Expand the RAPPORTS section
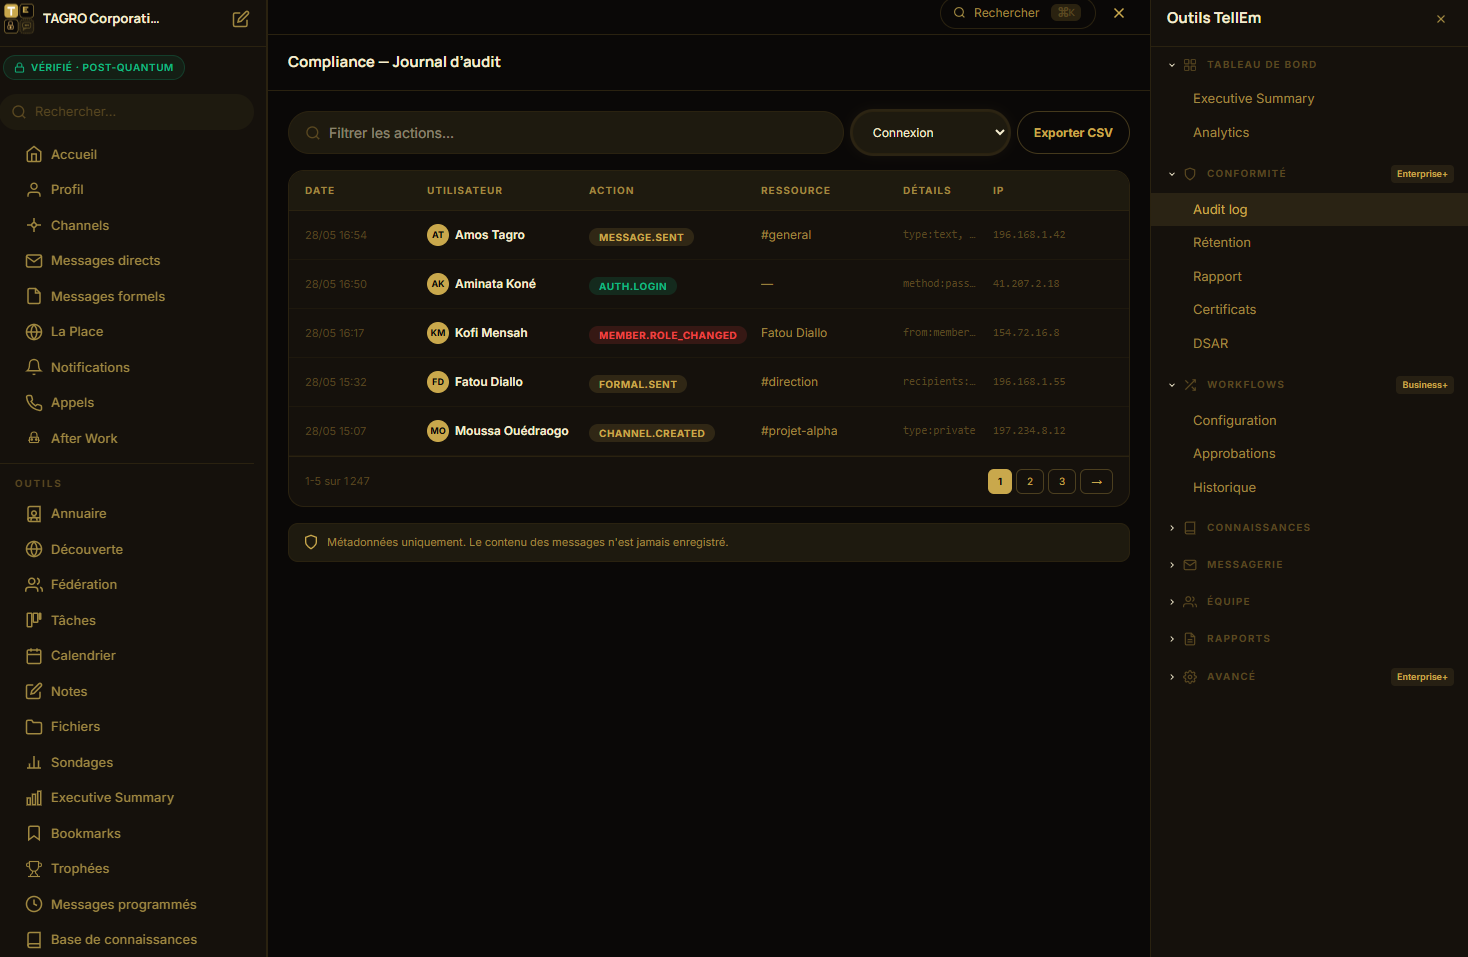Viewport: 1468px width, 957px height. (x=1172, y=639)
